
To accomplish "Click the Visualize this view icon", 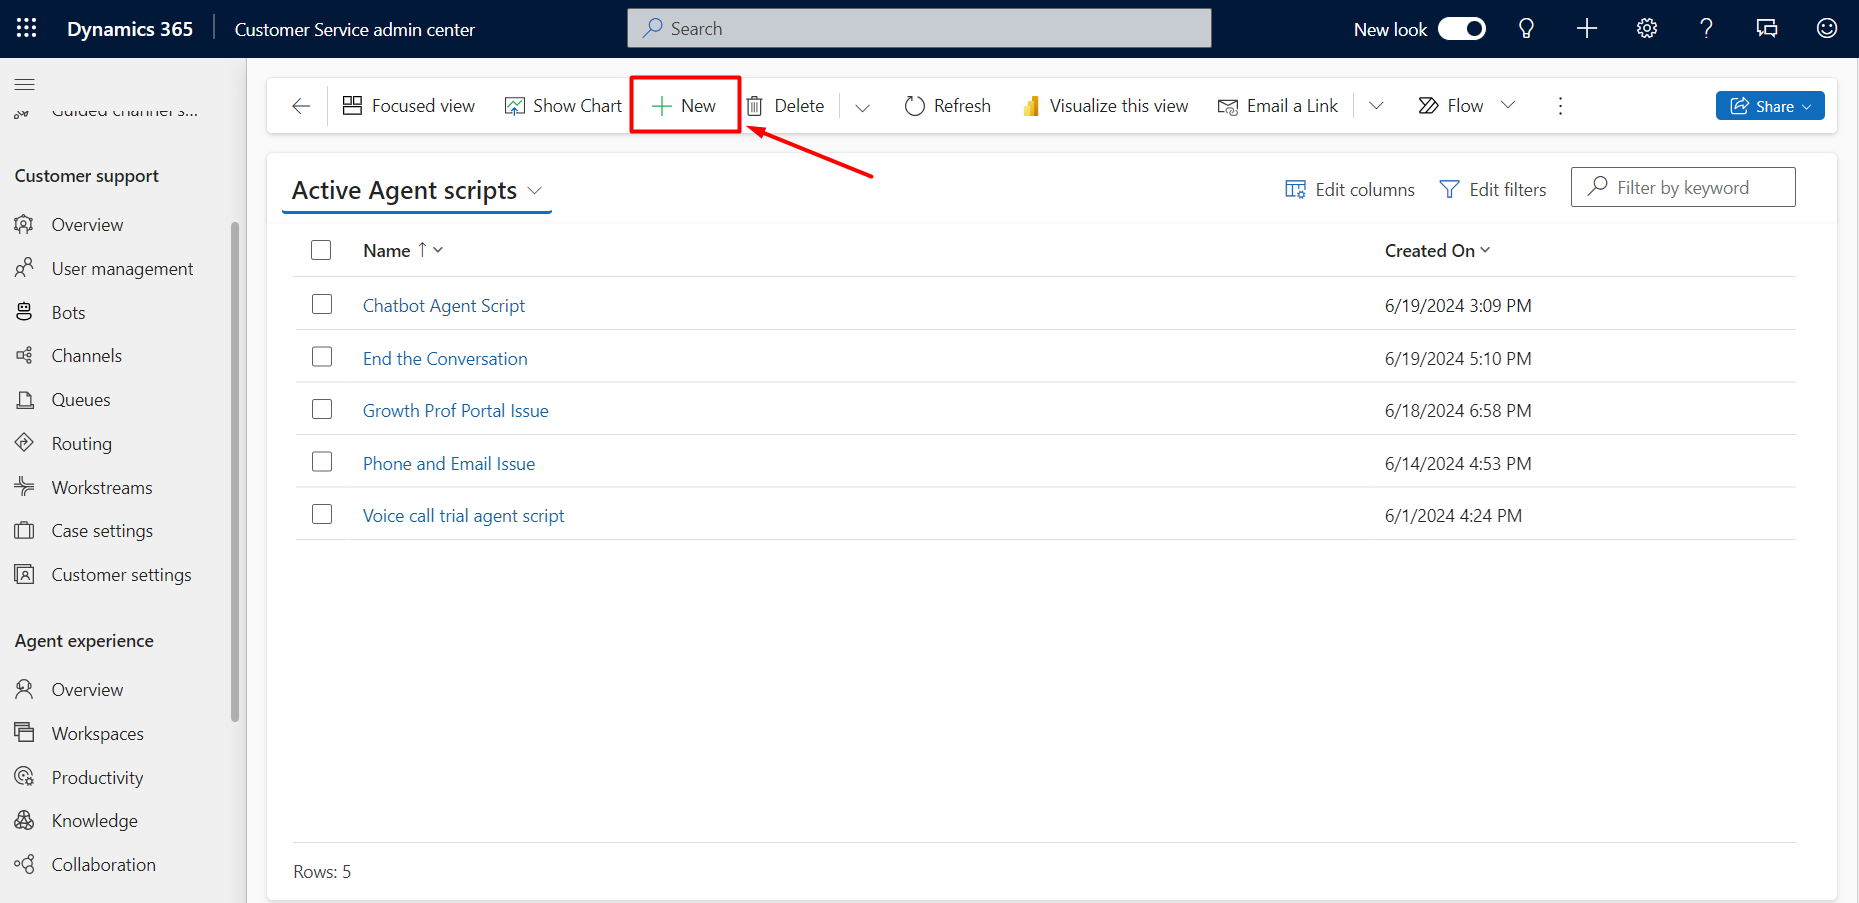I will (x=1031, y=105).
